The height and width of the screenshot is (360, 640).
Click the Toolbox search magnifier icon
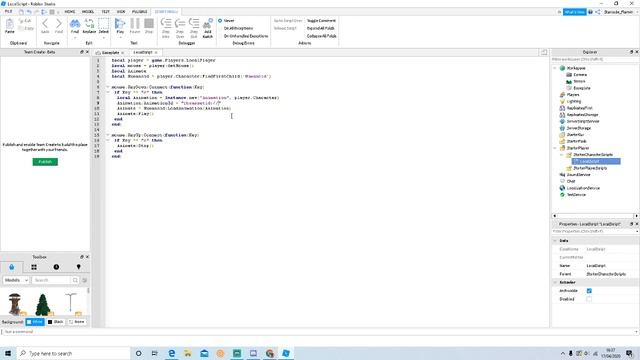point(75,280)
